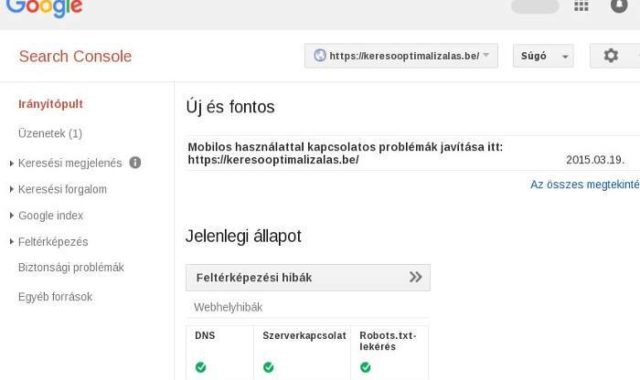This screenshot has height=380, width=640.
Task: Select Irányítópult in the sidebar
Action: (x=51, y=104)
